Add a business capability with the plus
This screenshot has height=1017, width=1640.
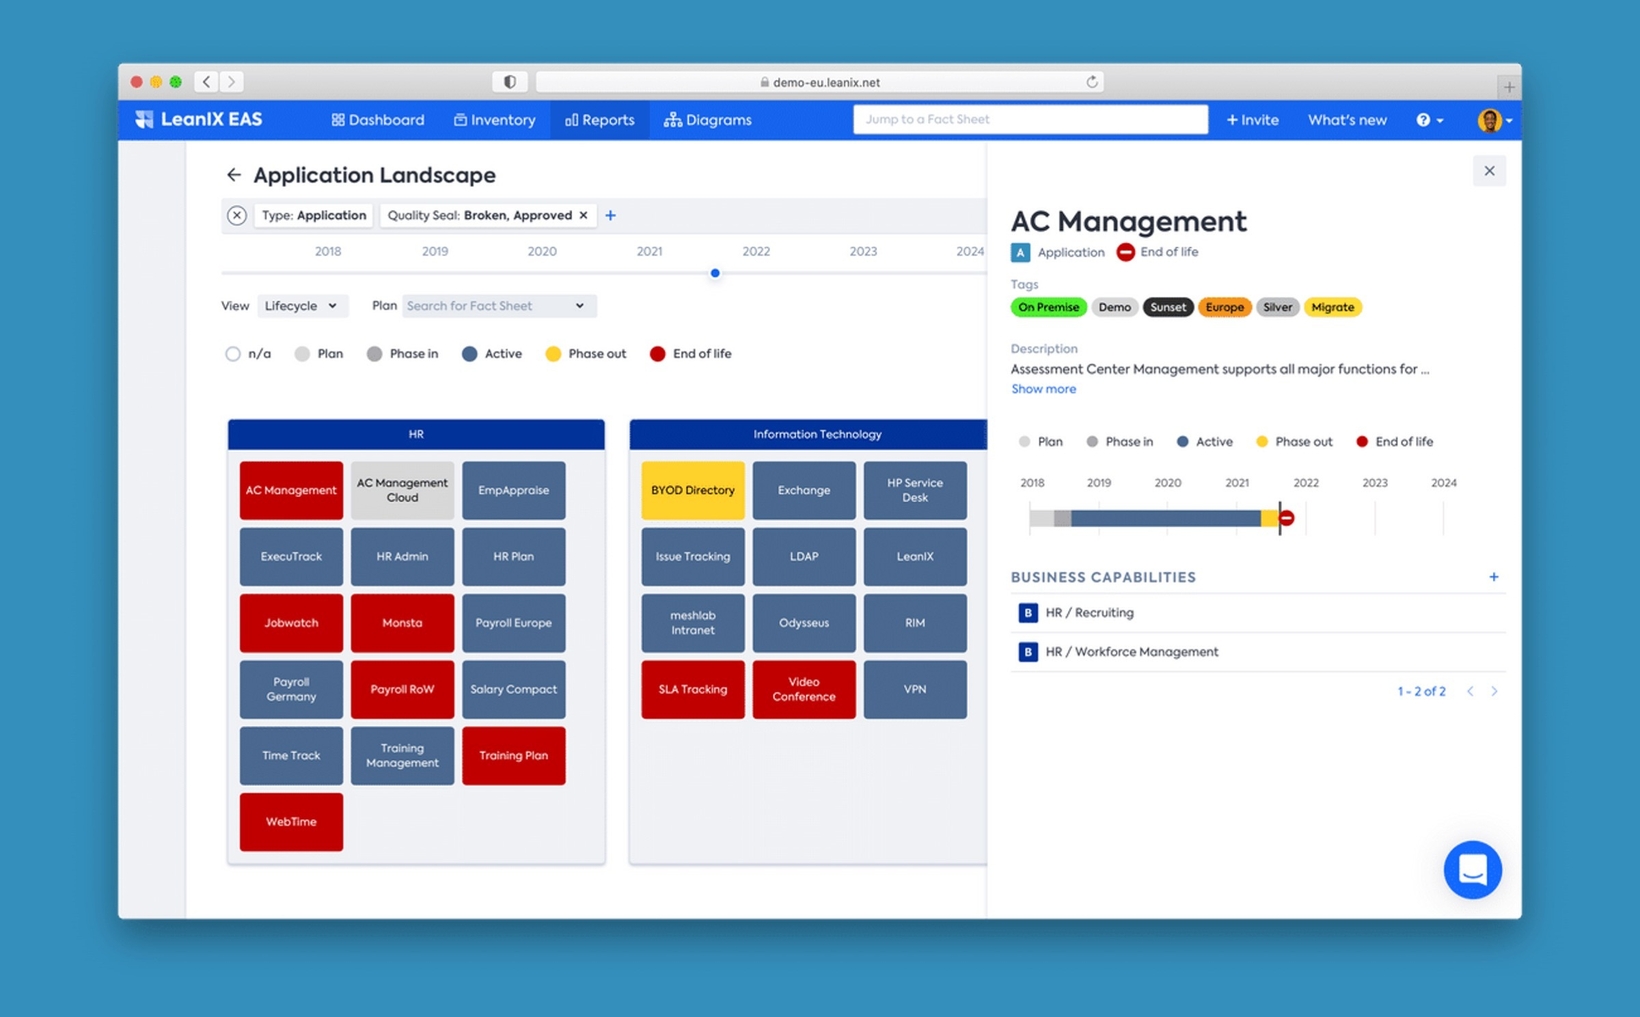(1493, 577)
